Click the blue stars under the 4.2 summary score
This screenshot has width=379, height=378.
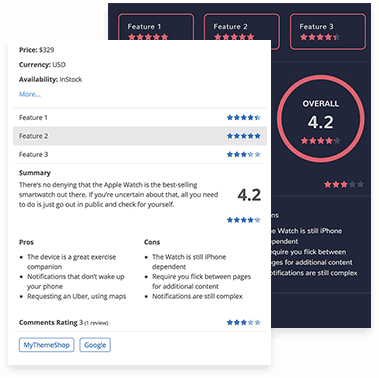[x=244, y=220]
